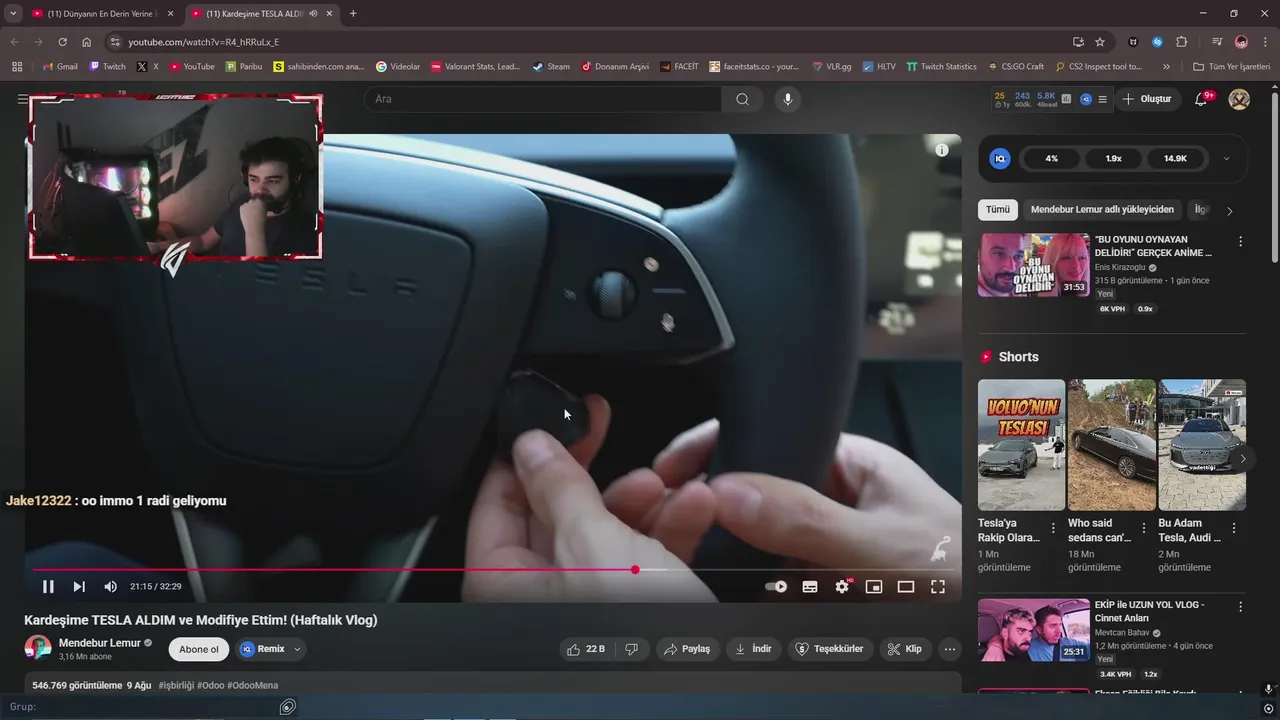Switch to miniplayer mode

coord(874,587)
